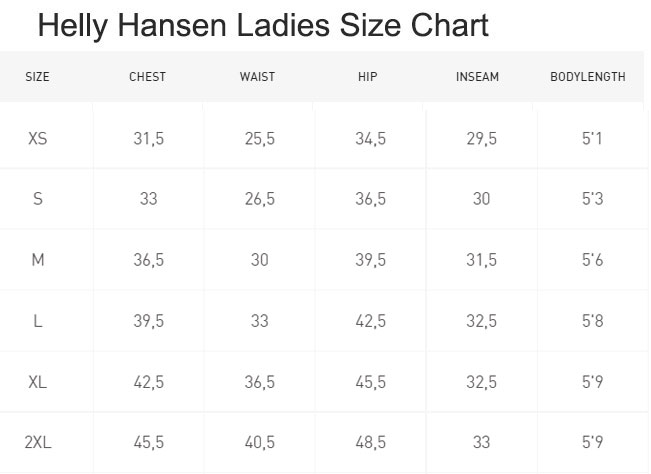Screen dimensions: 651x474
Task: Click the Helly Hansen Ladies Size Chart title
Action: (x=263, y=25)
